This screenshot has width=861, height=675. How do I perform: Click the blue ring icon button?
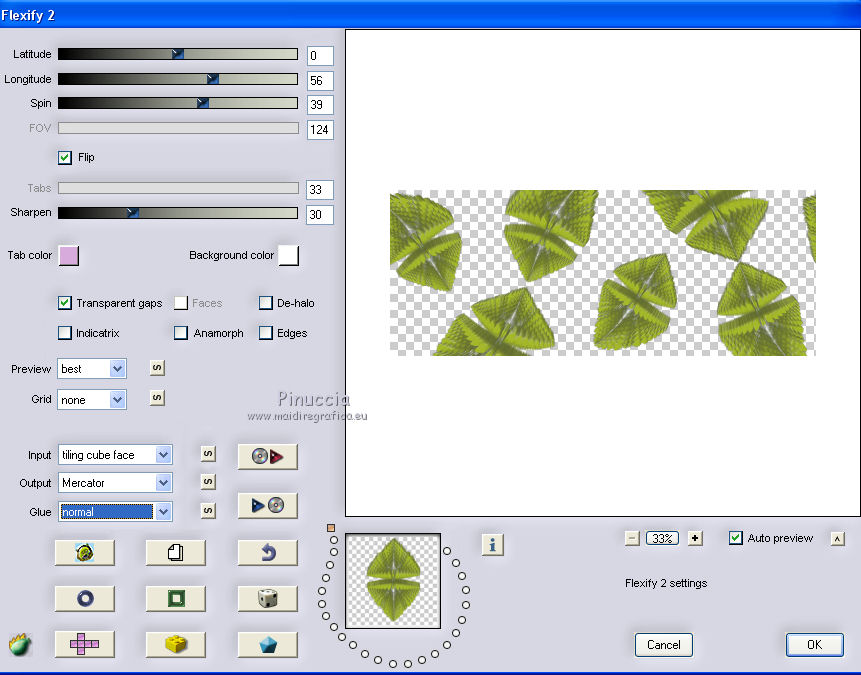click(85, 598)
